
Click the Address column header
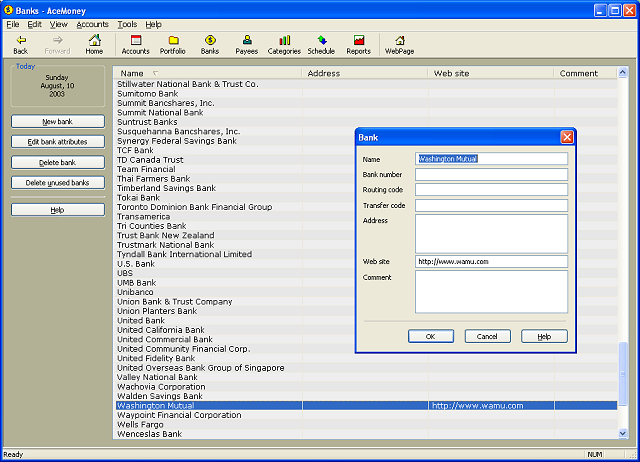click(x=365, y=73)
